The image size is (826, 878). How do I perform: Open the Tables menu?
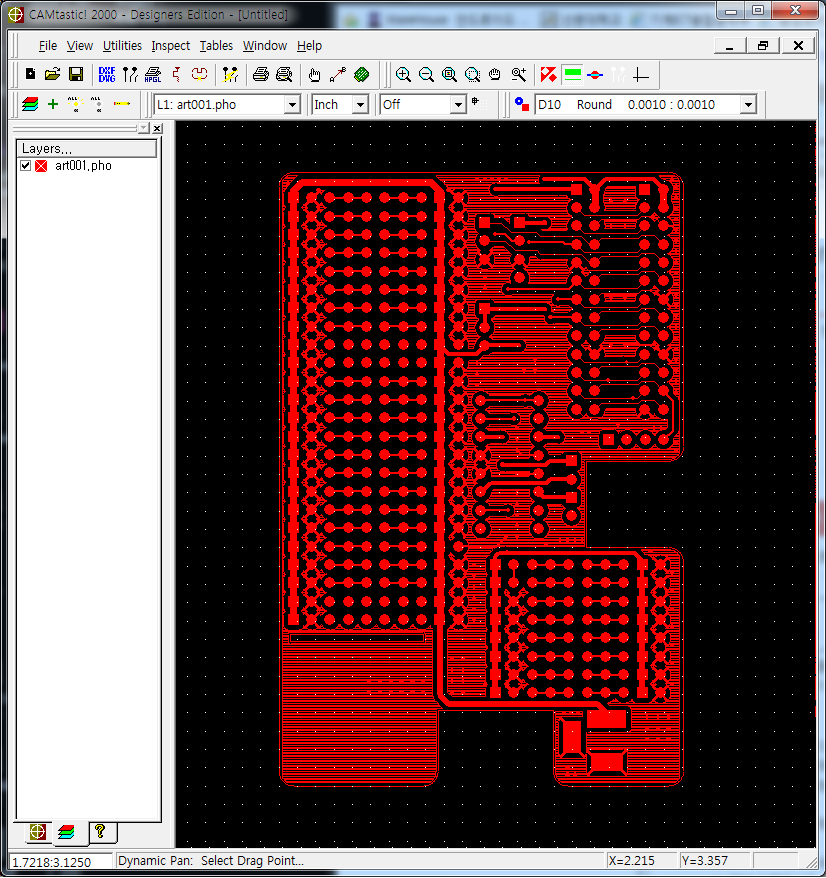coord(216,46)
